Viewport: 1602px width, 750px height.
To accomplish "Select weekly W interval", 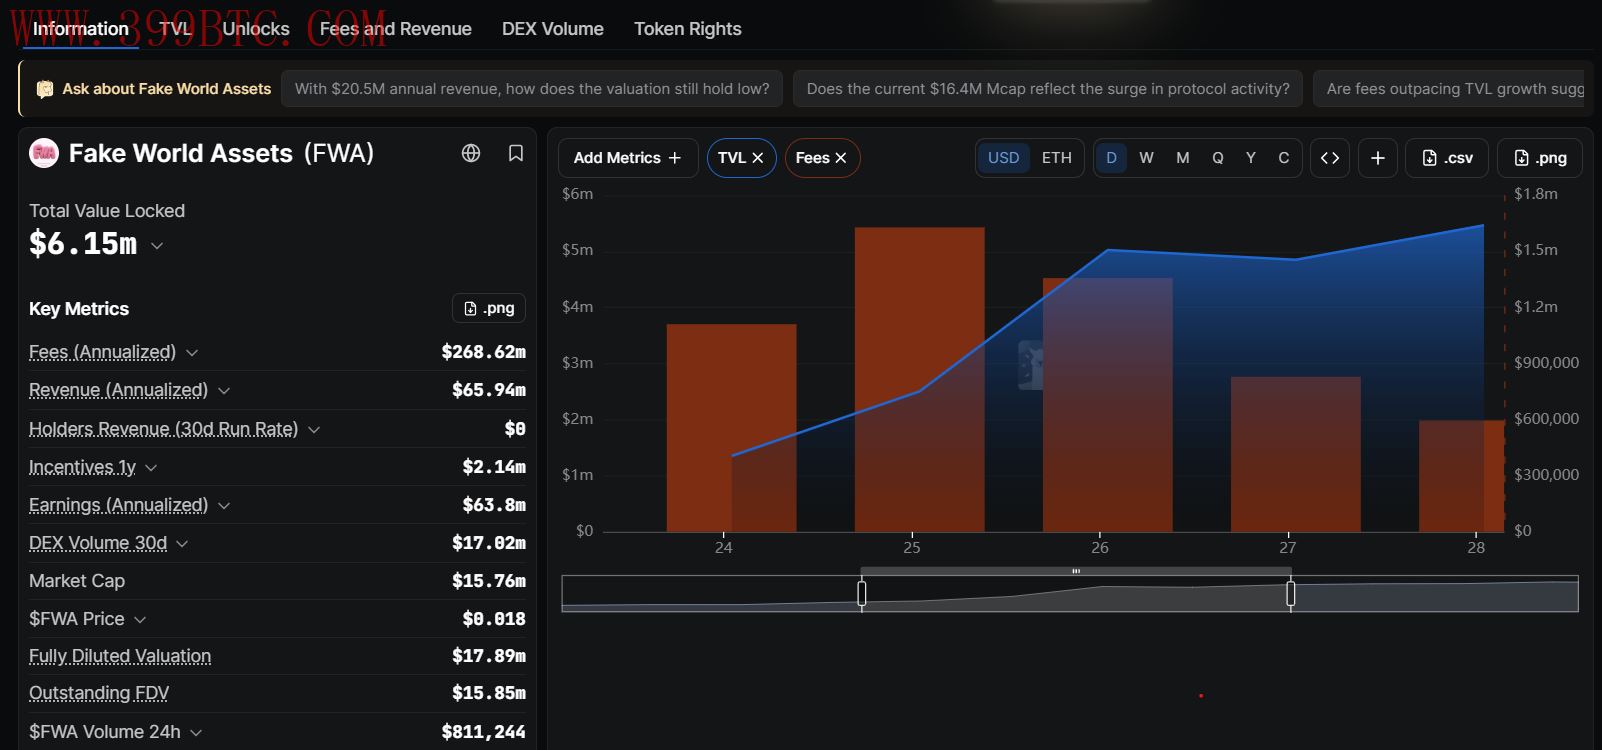I will (1146, 158).
